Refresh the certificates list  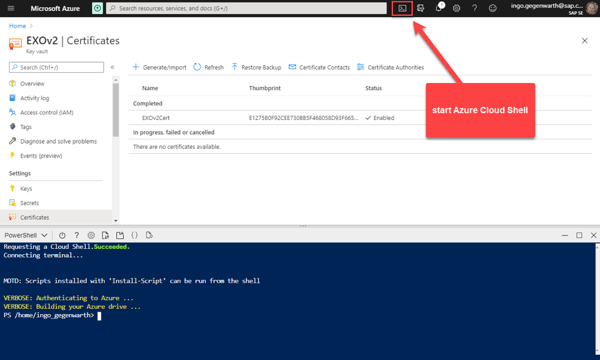pyautogui.click(x=209, y=67)
